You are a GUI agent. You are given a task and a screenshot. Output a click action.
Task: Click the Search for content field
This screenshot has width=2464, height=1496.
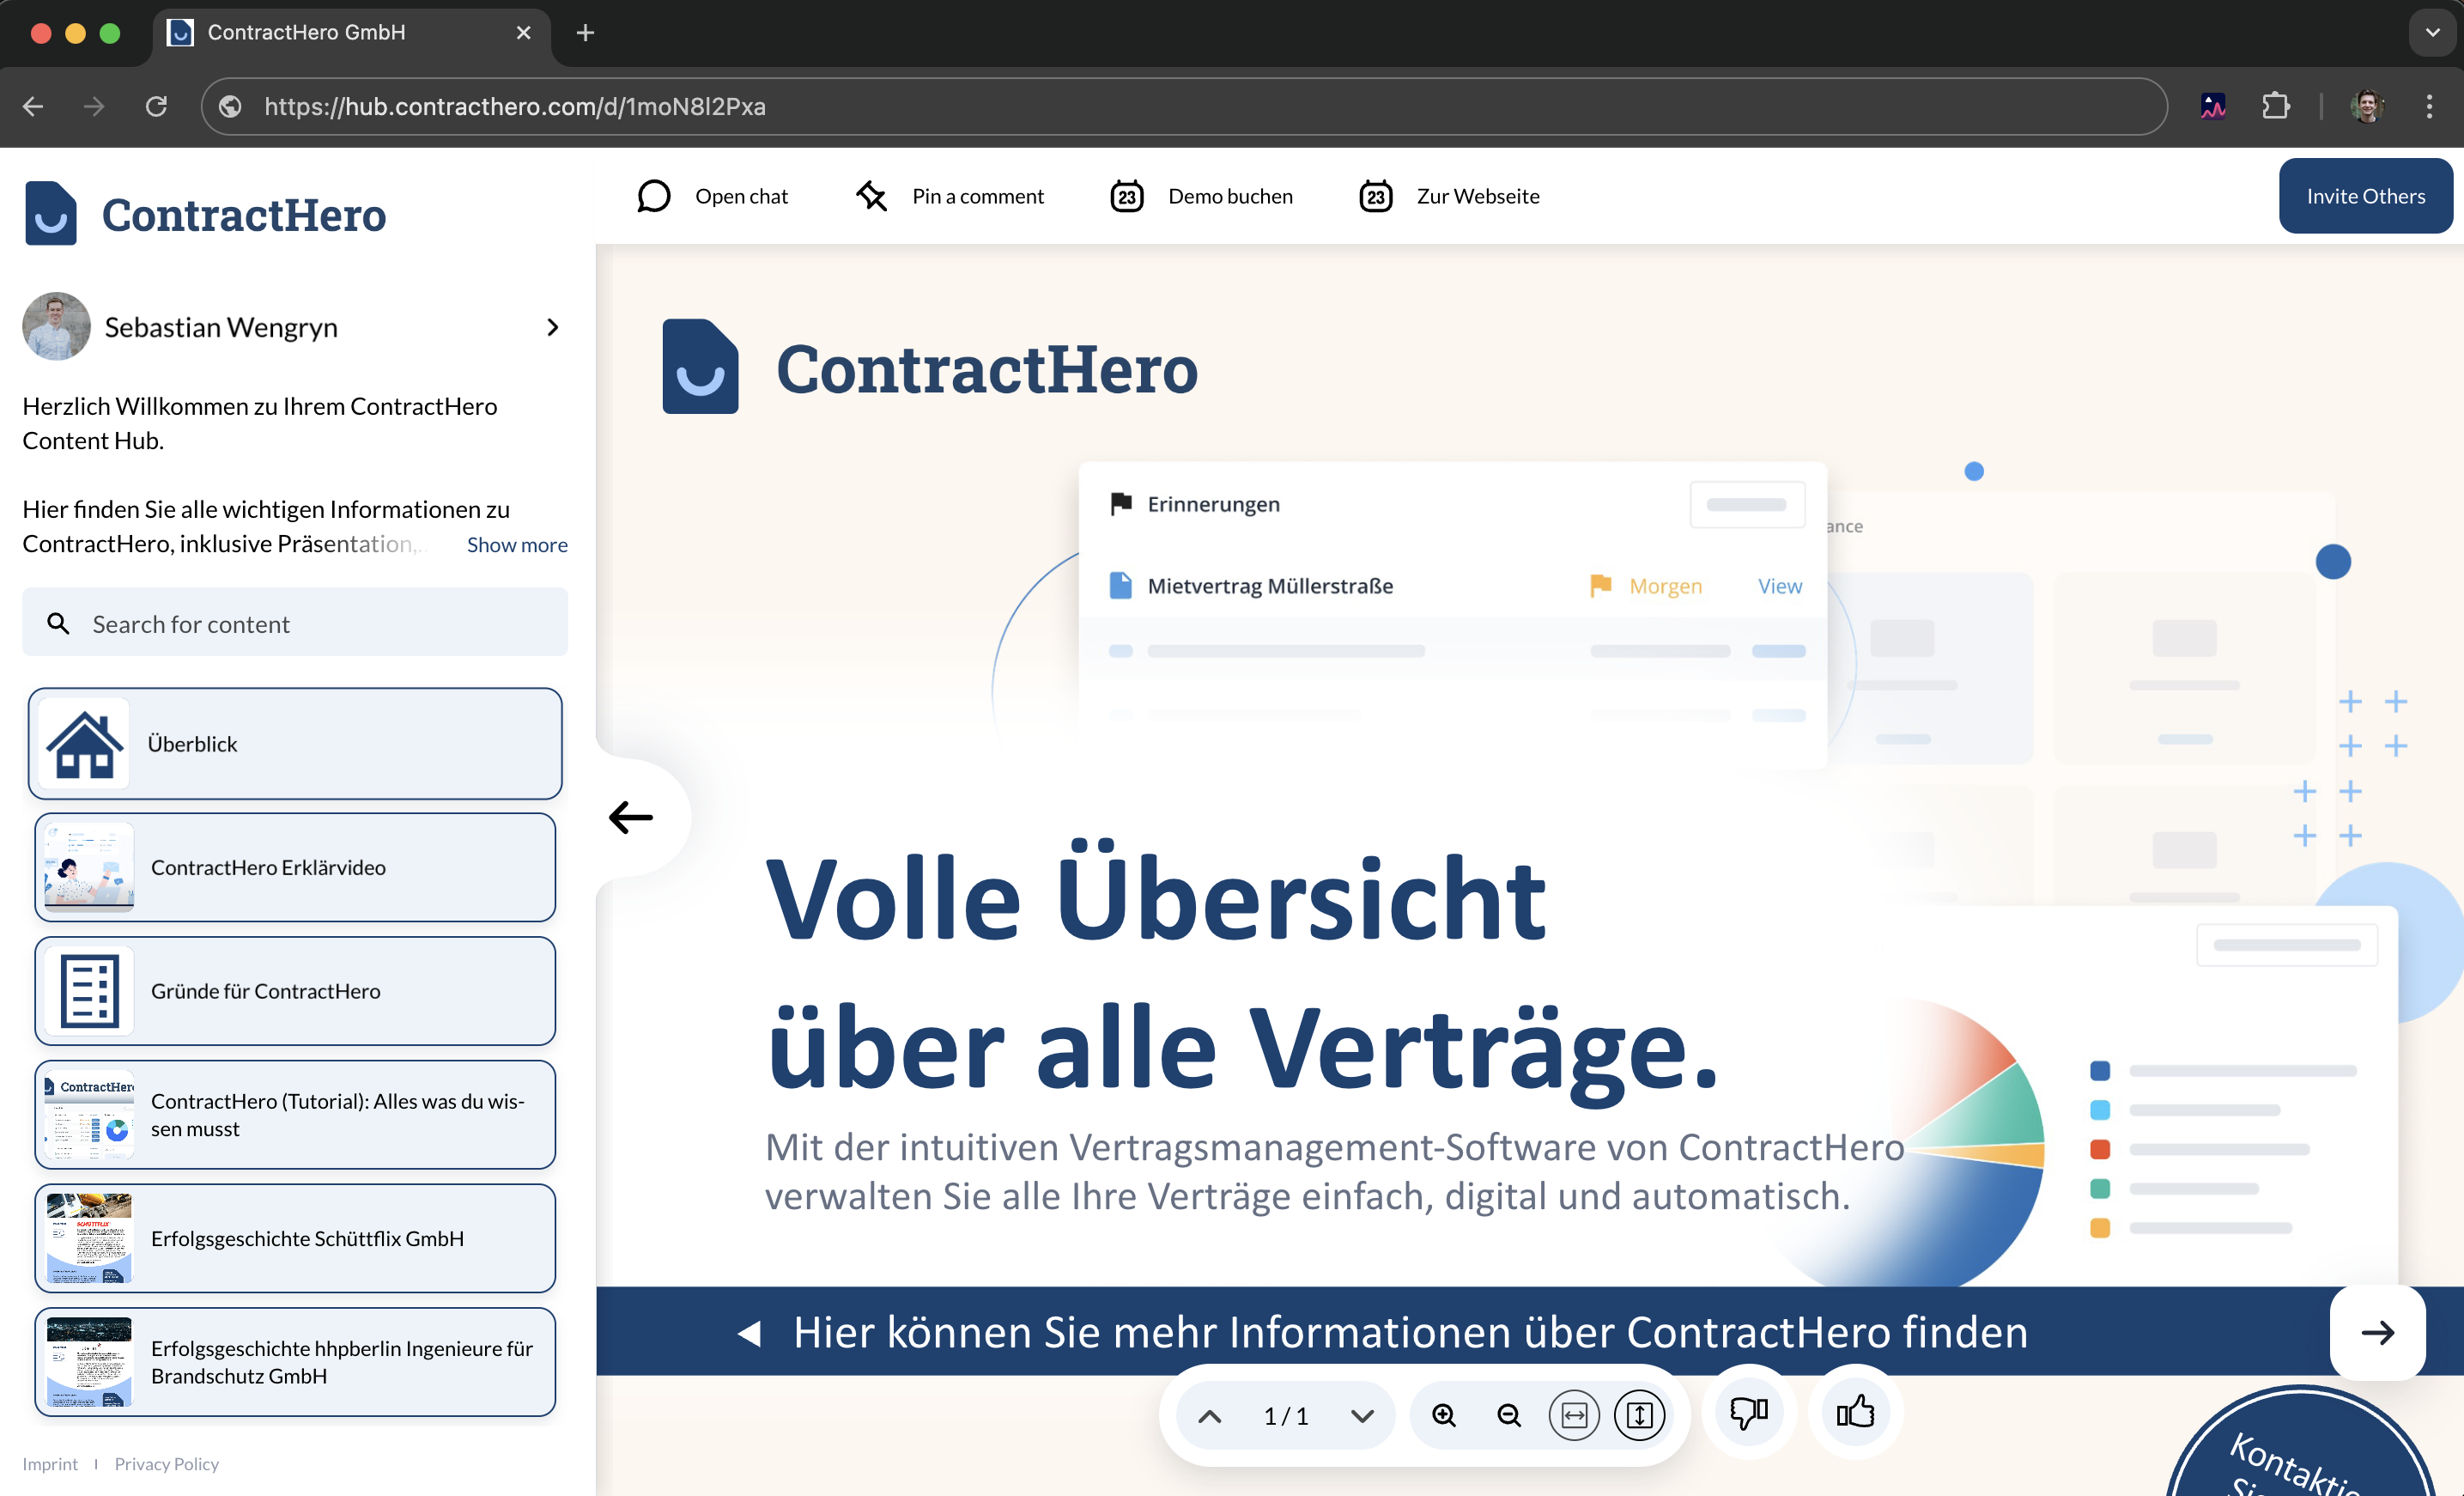coord(295,624)
